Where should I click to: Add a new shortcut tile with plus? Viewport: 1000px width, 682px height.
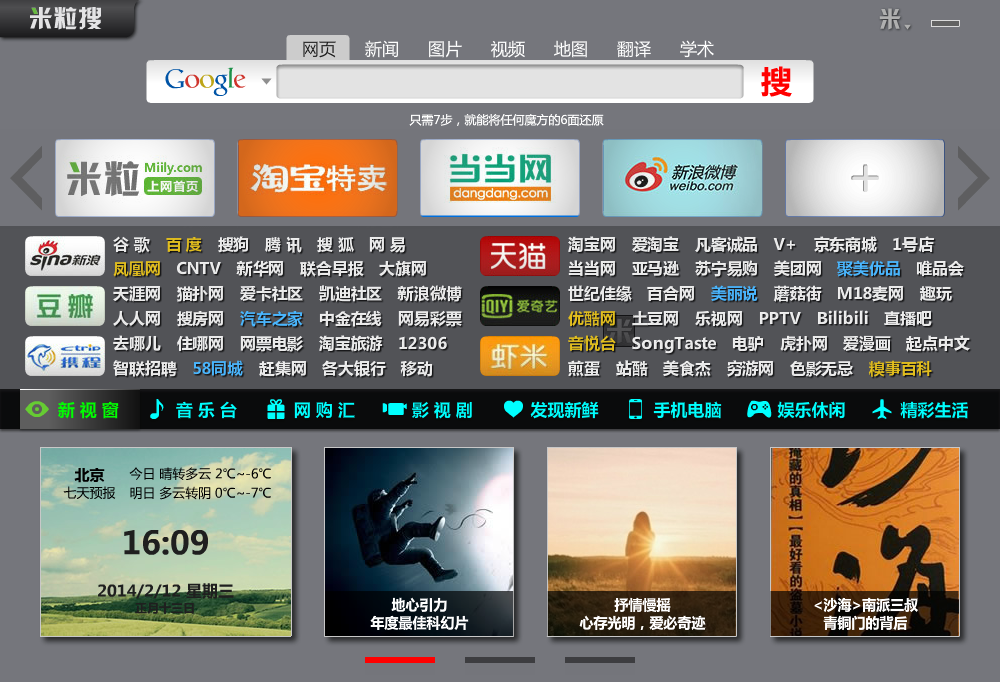(865, 178)
